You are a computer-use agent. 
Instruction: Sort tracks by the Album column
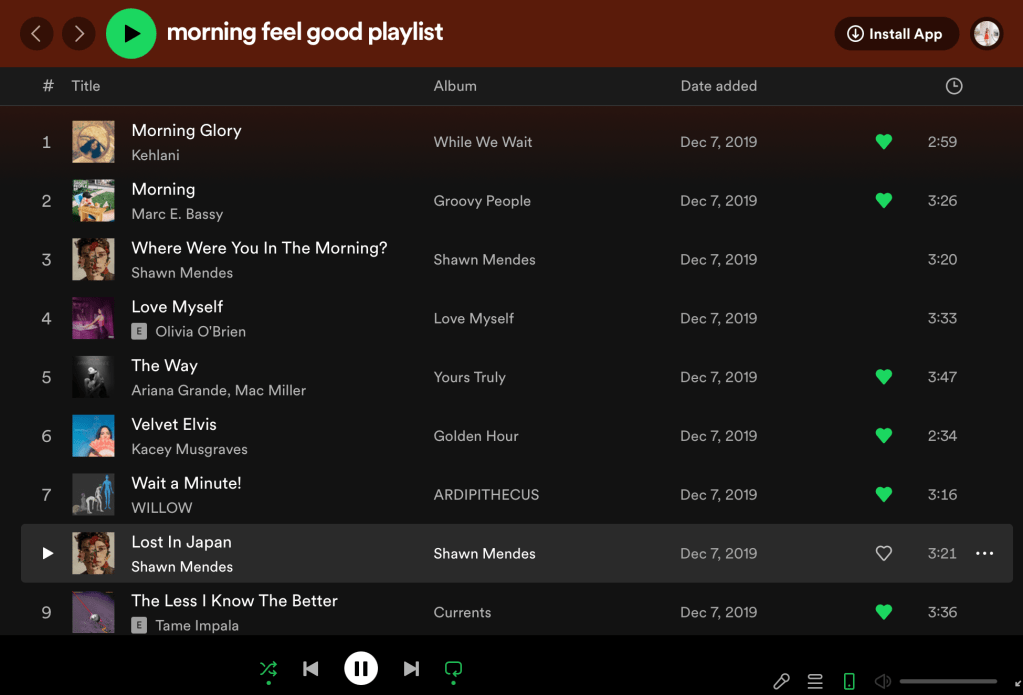coord(455,86)
